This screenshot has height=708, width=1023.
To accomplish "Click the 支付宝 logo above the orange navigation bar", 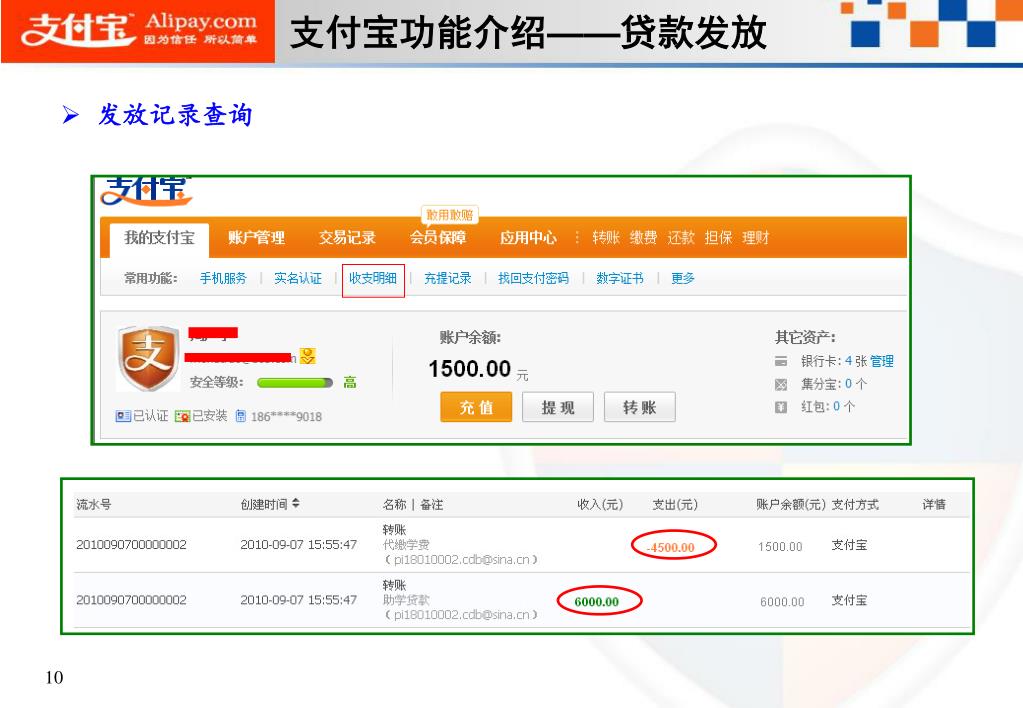I will click(x=146, y=191).
